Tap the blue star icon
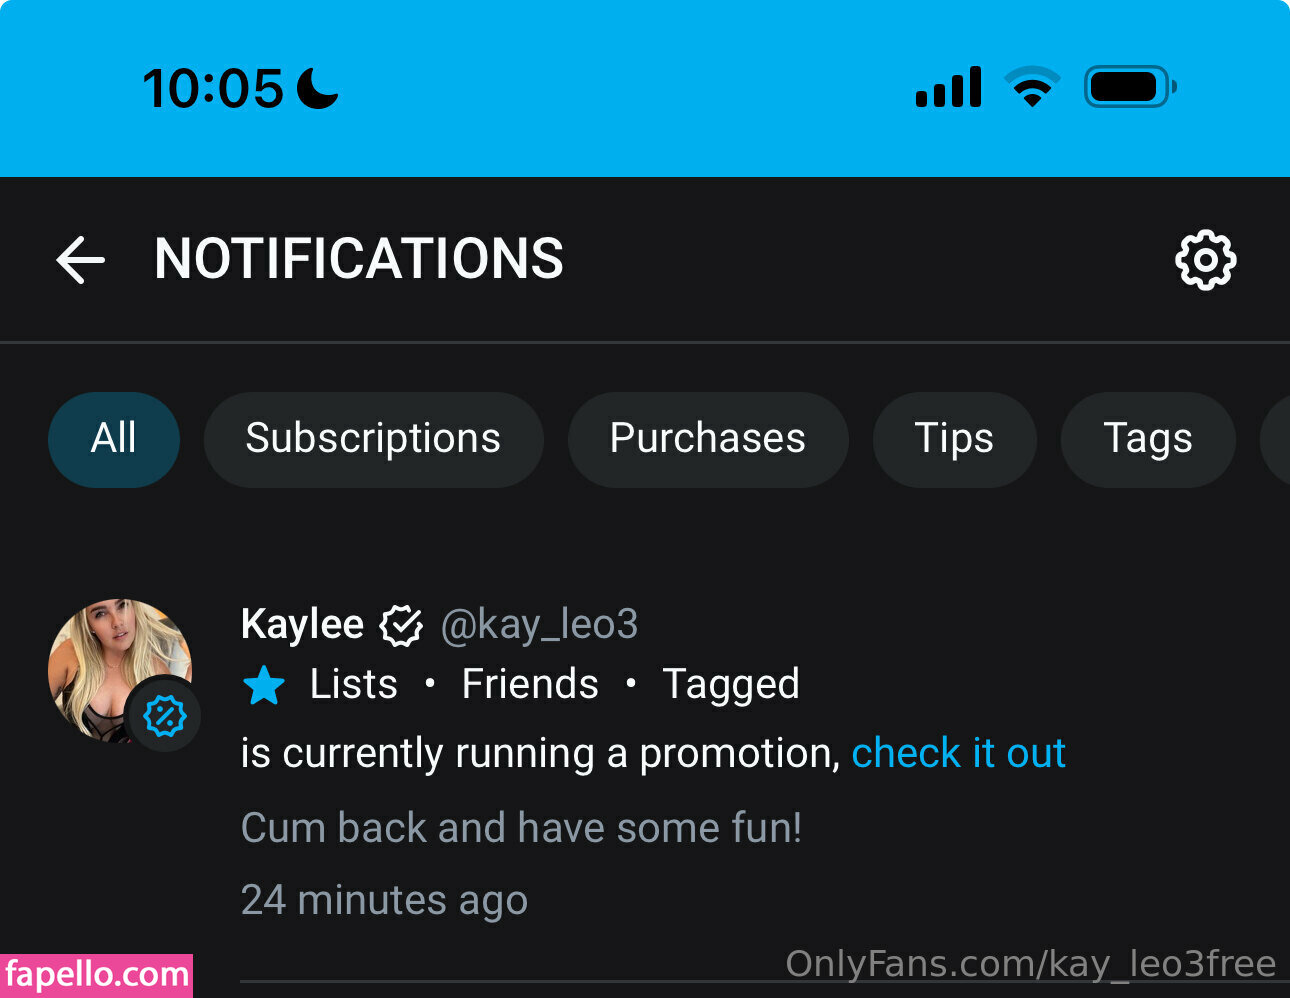The image size is (1290, 998). 264,686
